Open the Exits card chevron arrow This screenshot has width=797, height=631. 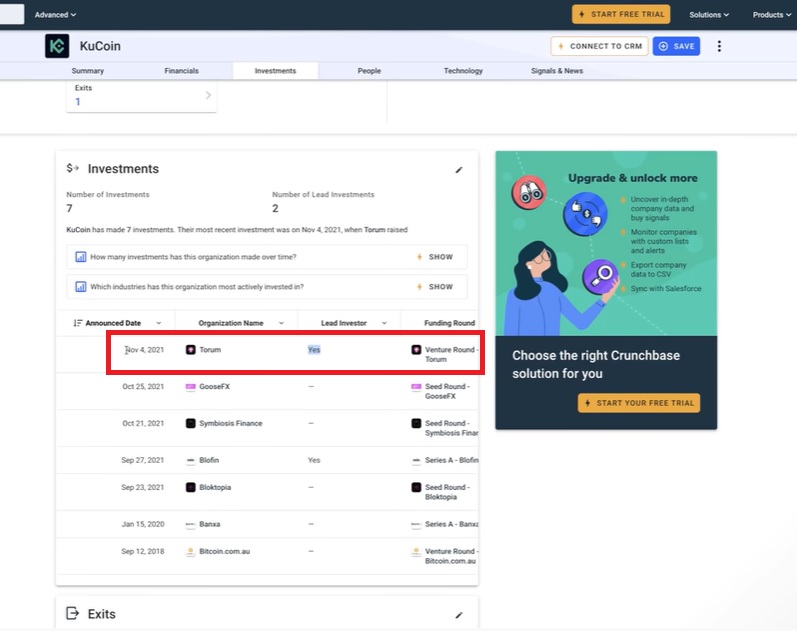tap(208, 95)
